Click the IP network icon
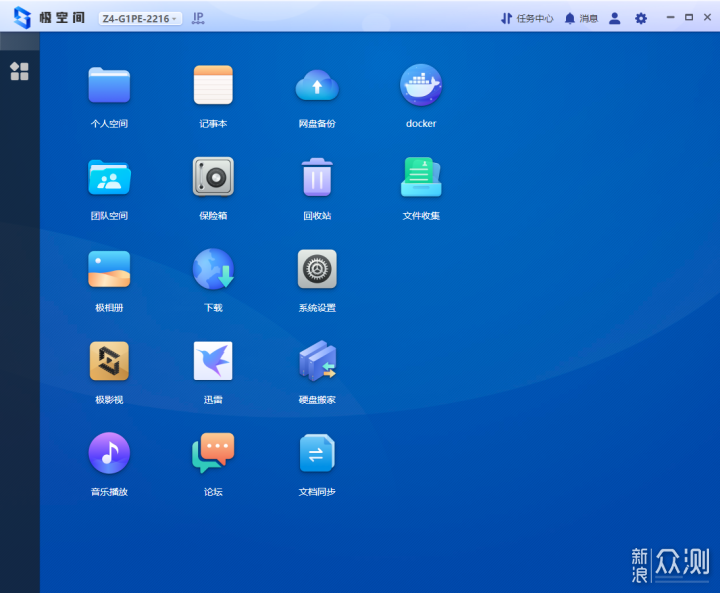This screenshot has width=720, height=593. pyautogui.click(x=198, y=18)
